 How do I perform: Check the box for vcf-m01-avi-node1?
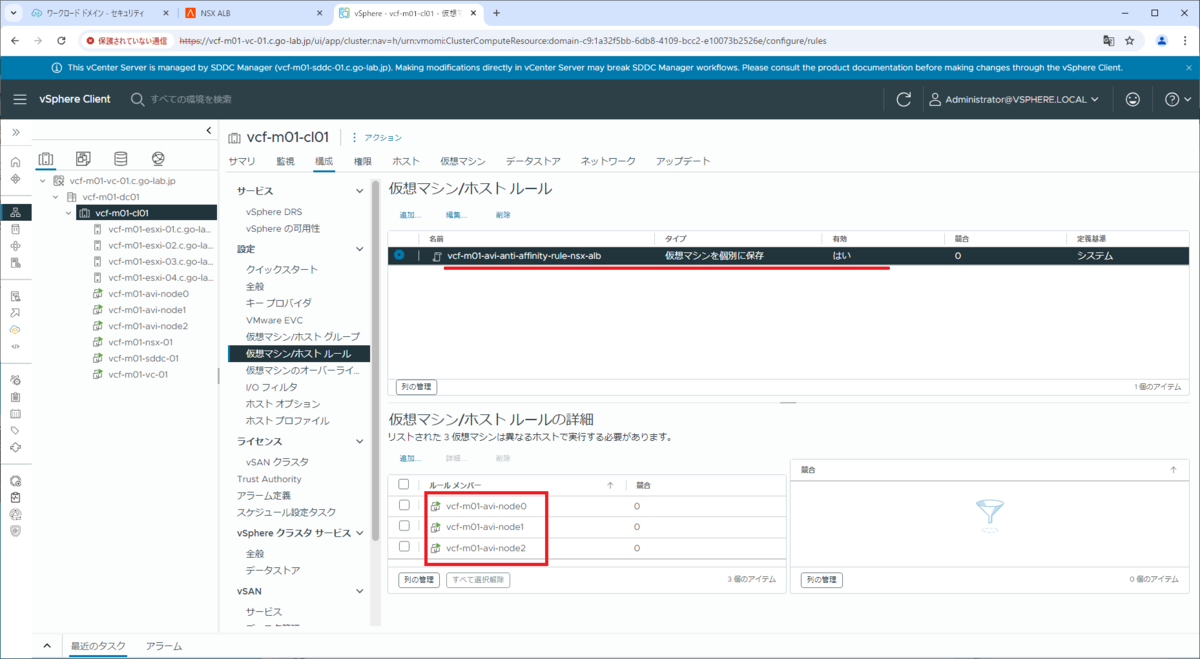pyautogui.click(x=404, y=525)
